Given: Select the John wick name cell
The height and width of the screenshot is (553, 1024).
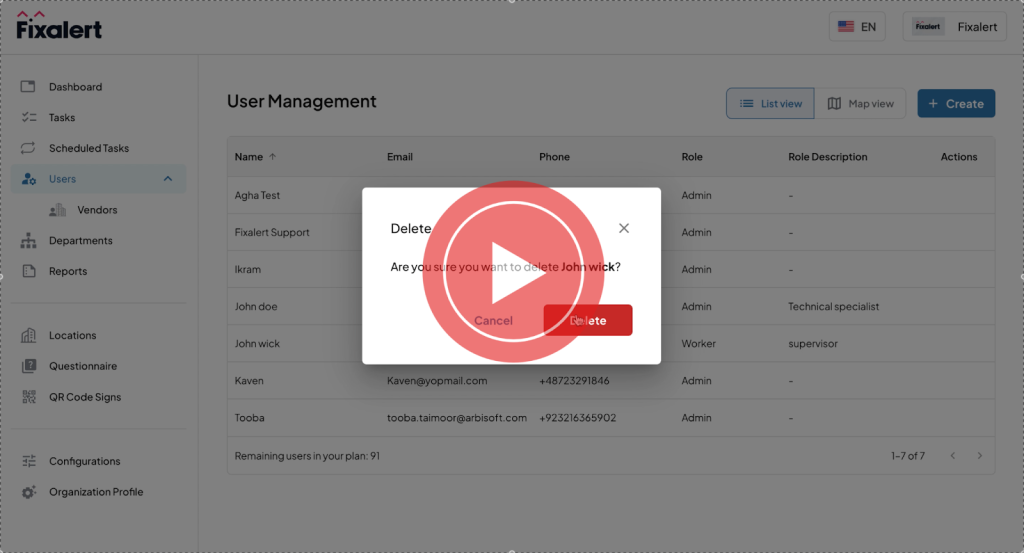Looking at the screenshot, I should coord(257,343).
